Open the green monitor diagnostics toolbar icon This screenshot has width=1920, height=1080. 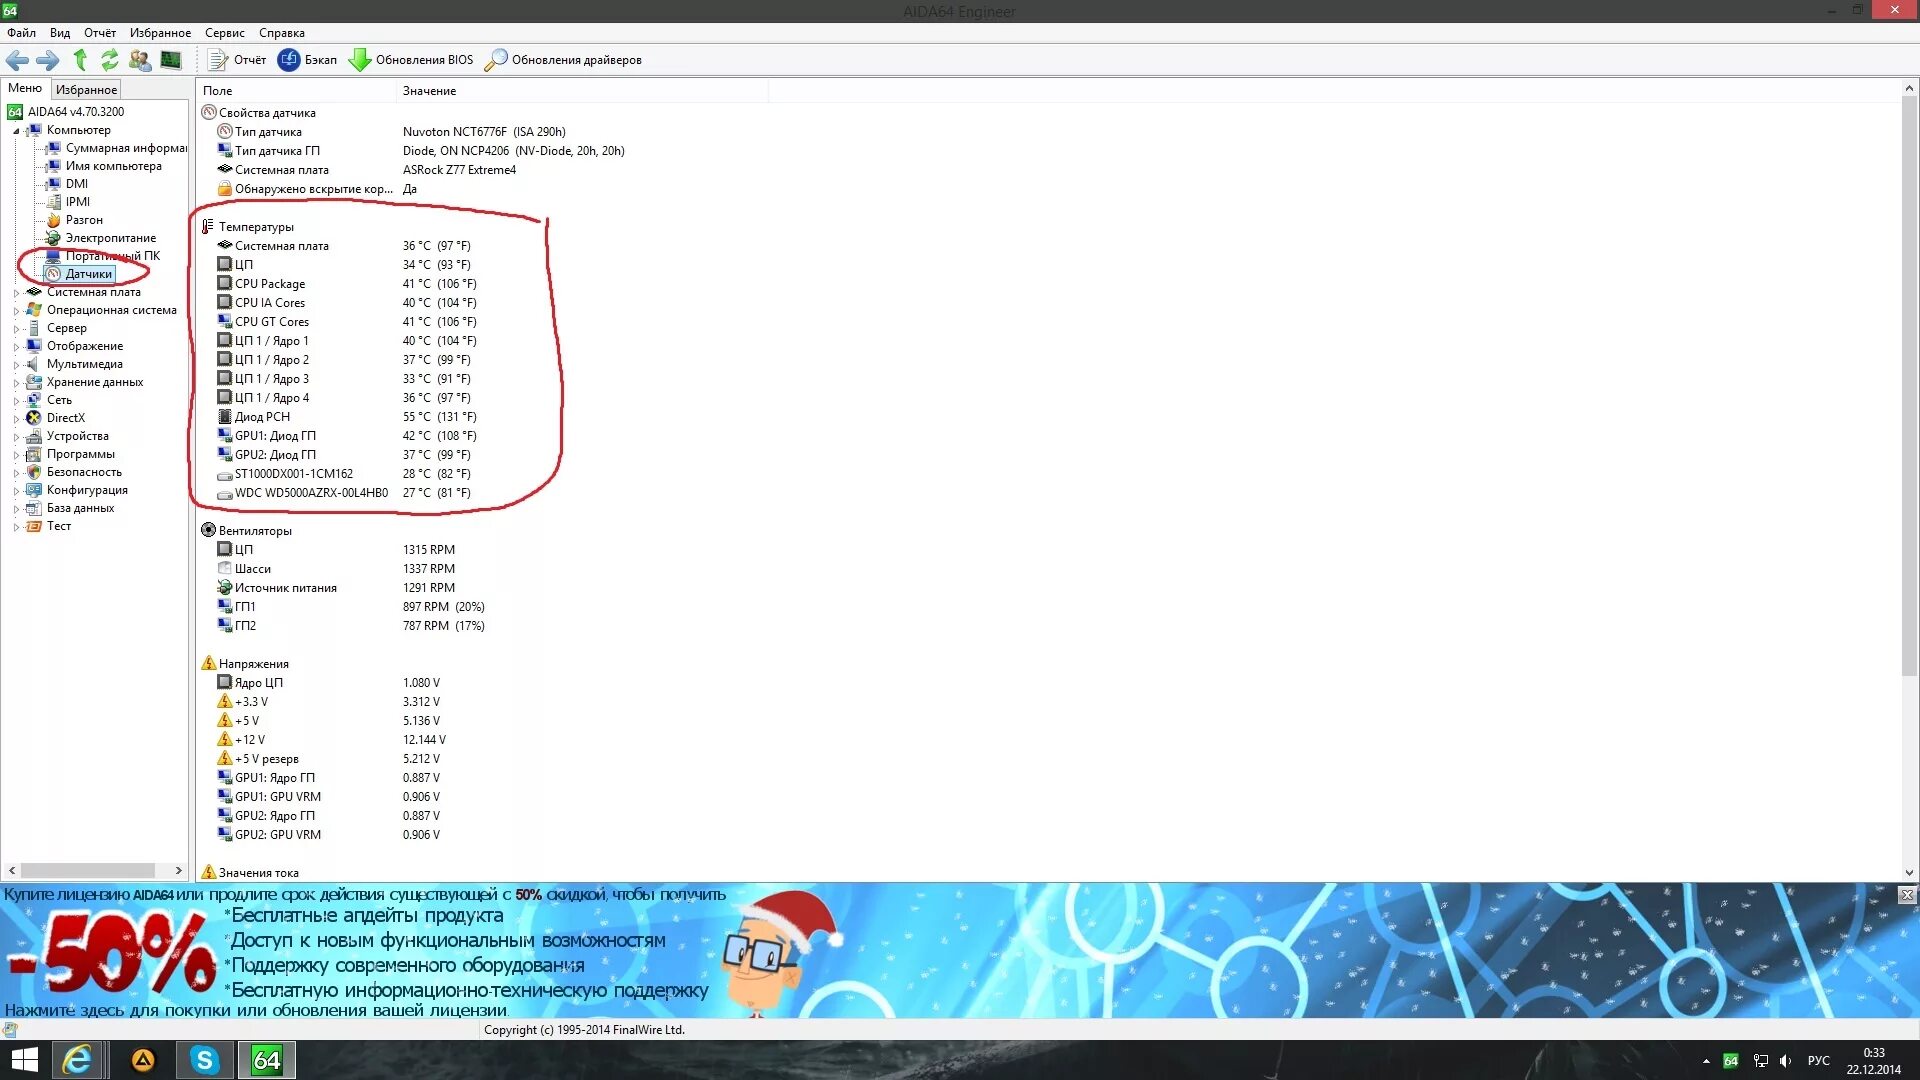pyautogui.click(x=171, y=60)
